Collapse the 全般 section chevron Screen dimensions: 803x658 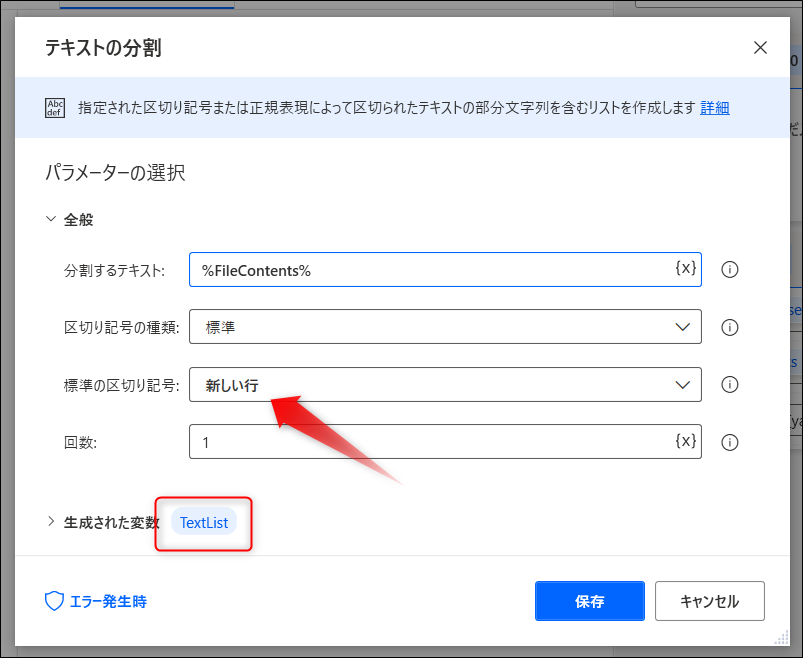51,219
